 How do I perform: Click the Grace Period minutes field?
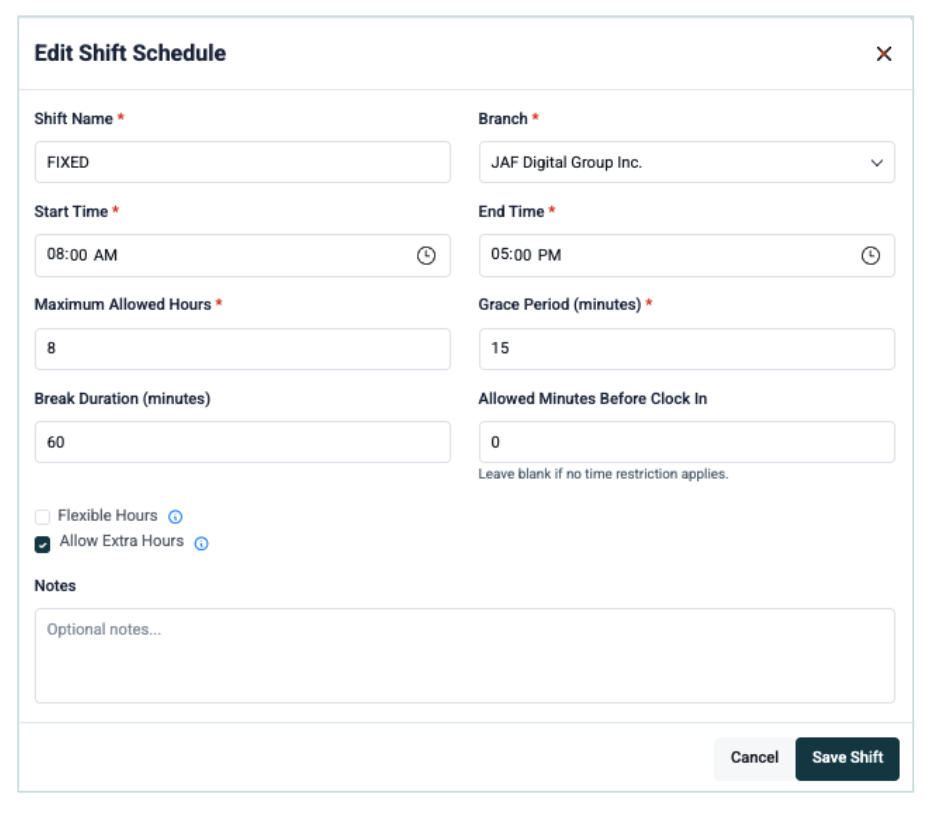(686, 349)
